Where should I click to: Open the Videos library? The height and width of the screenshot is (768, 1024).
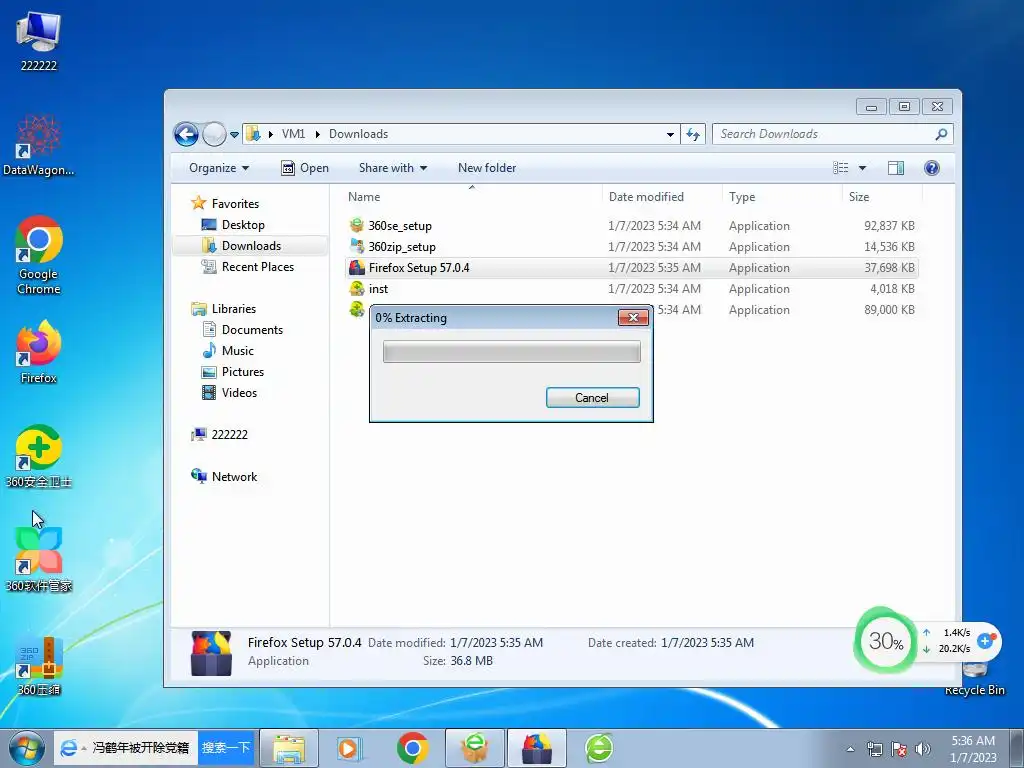coord(229,392)
